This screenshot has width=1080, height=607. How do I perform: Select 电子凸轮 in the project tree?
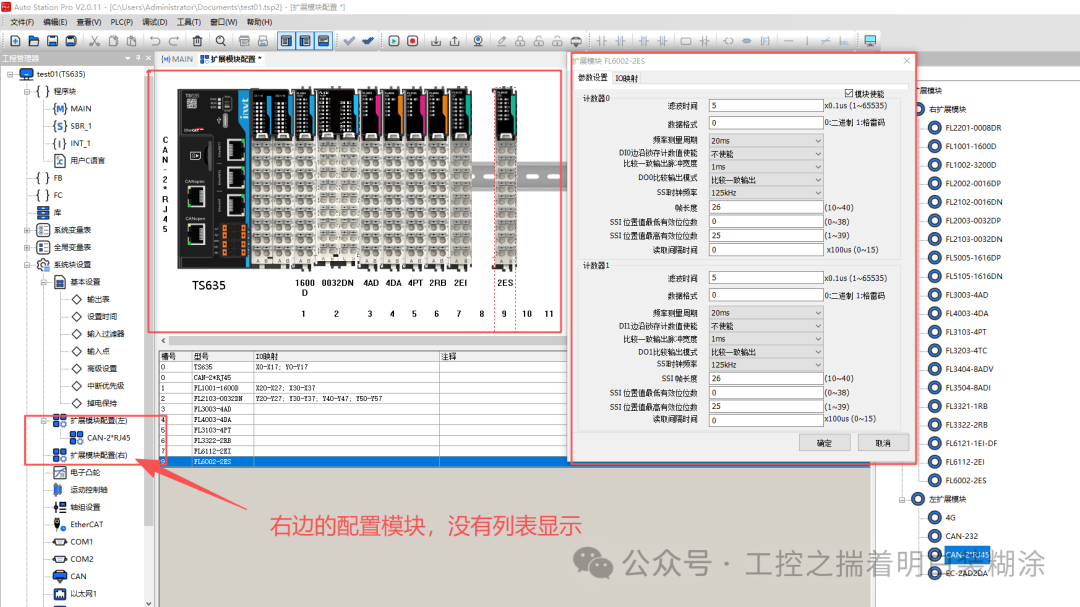tap(85, 473)
